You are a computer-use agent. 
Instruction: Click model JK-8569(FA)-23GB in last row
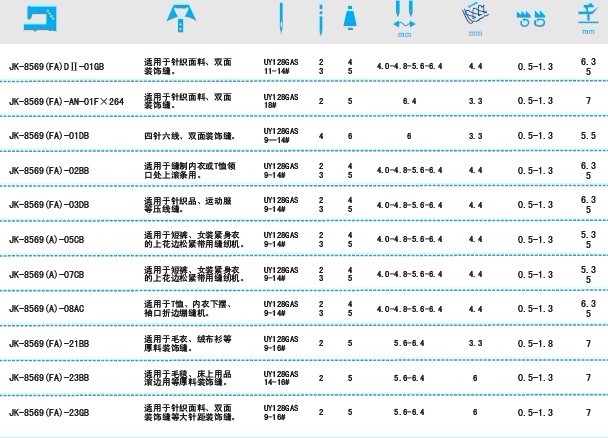pyautogui.click(x=48, y=412)
